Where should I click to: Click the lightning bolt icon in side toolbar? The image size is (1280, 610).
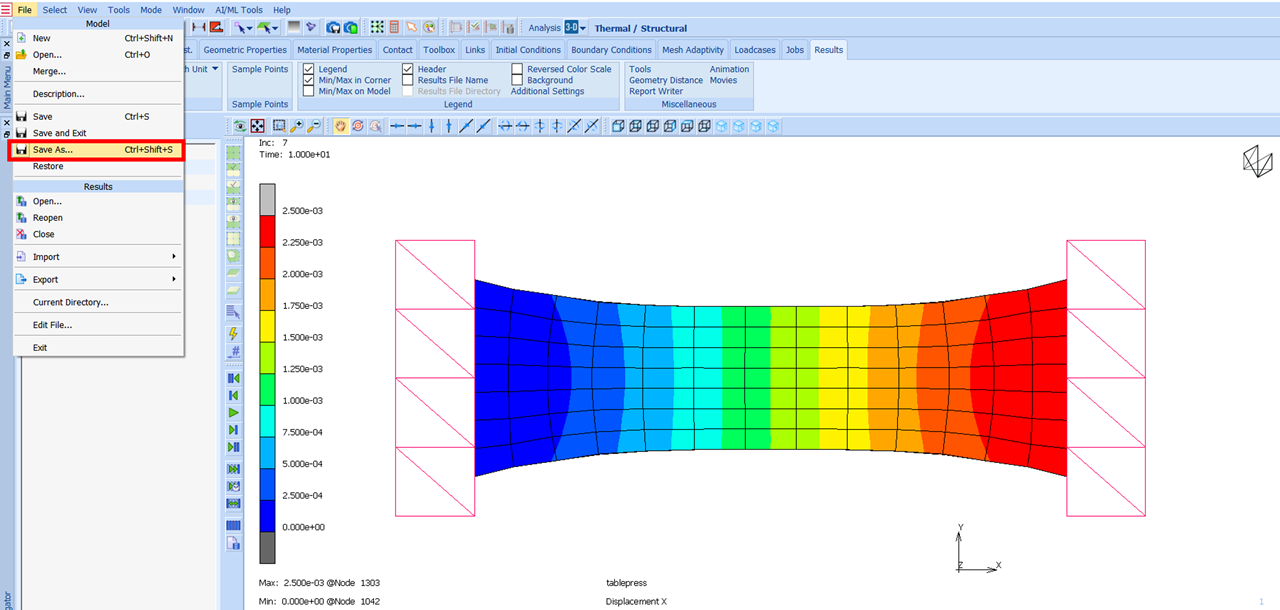pos(234,333)
